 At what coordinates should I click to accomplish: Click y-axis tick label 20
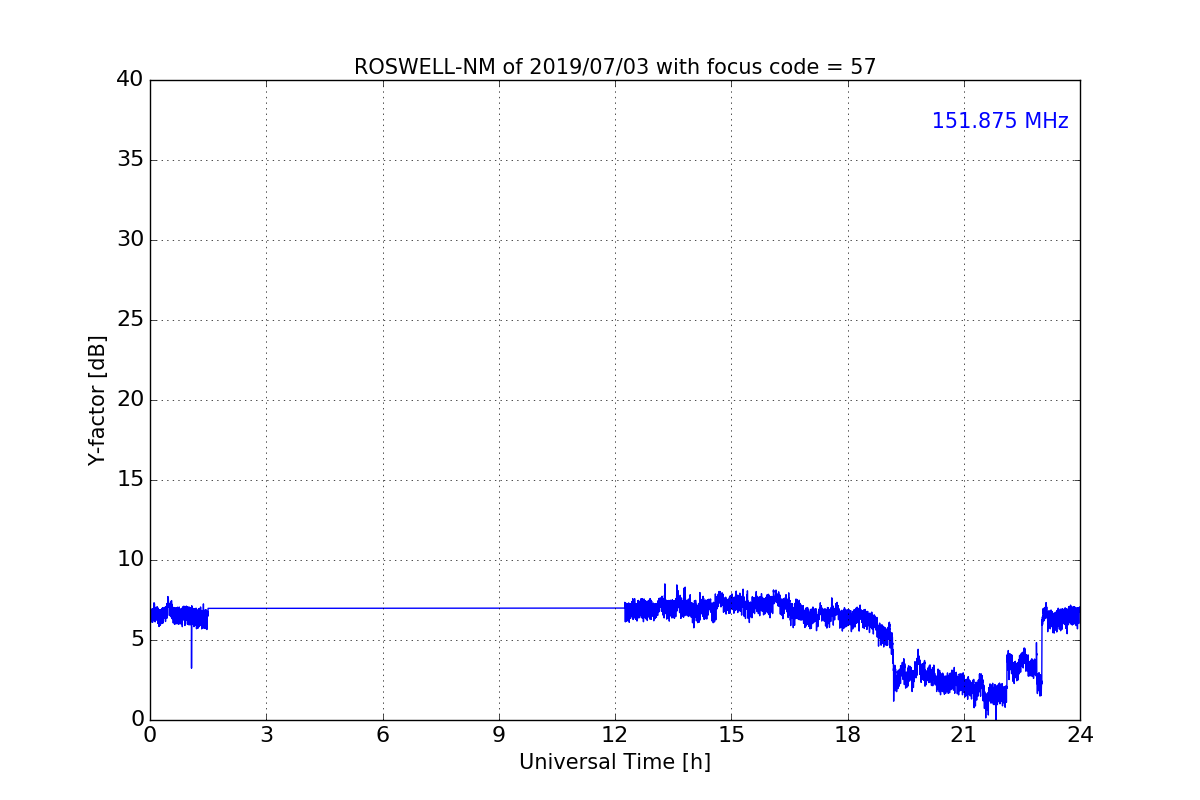(x=130, y=400)
